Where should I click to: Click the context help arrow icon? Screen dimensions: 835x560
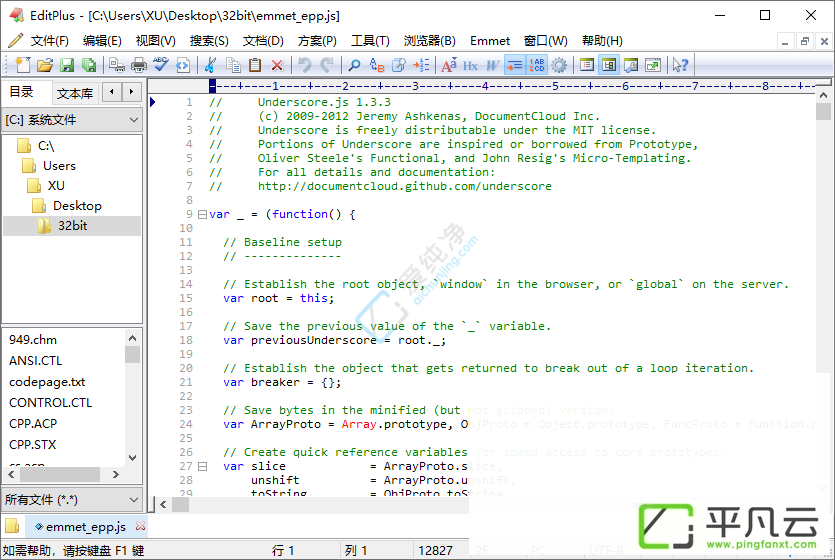[680, 65]
